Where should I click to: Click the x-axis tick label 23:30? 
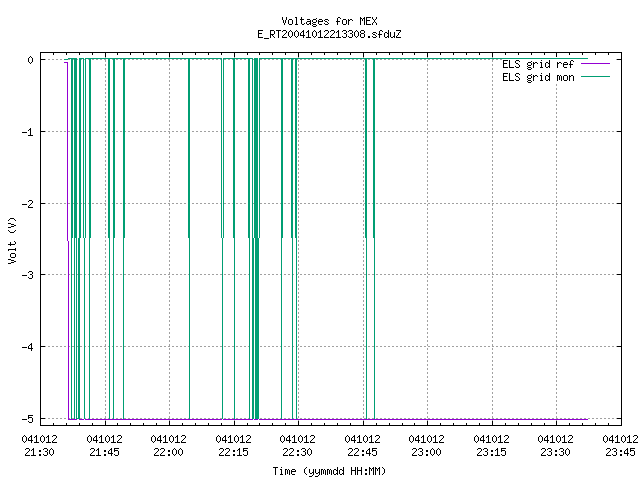pyautogui.click(x=555, y=452)
